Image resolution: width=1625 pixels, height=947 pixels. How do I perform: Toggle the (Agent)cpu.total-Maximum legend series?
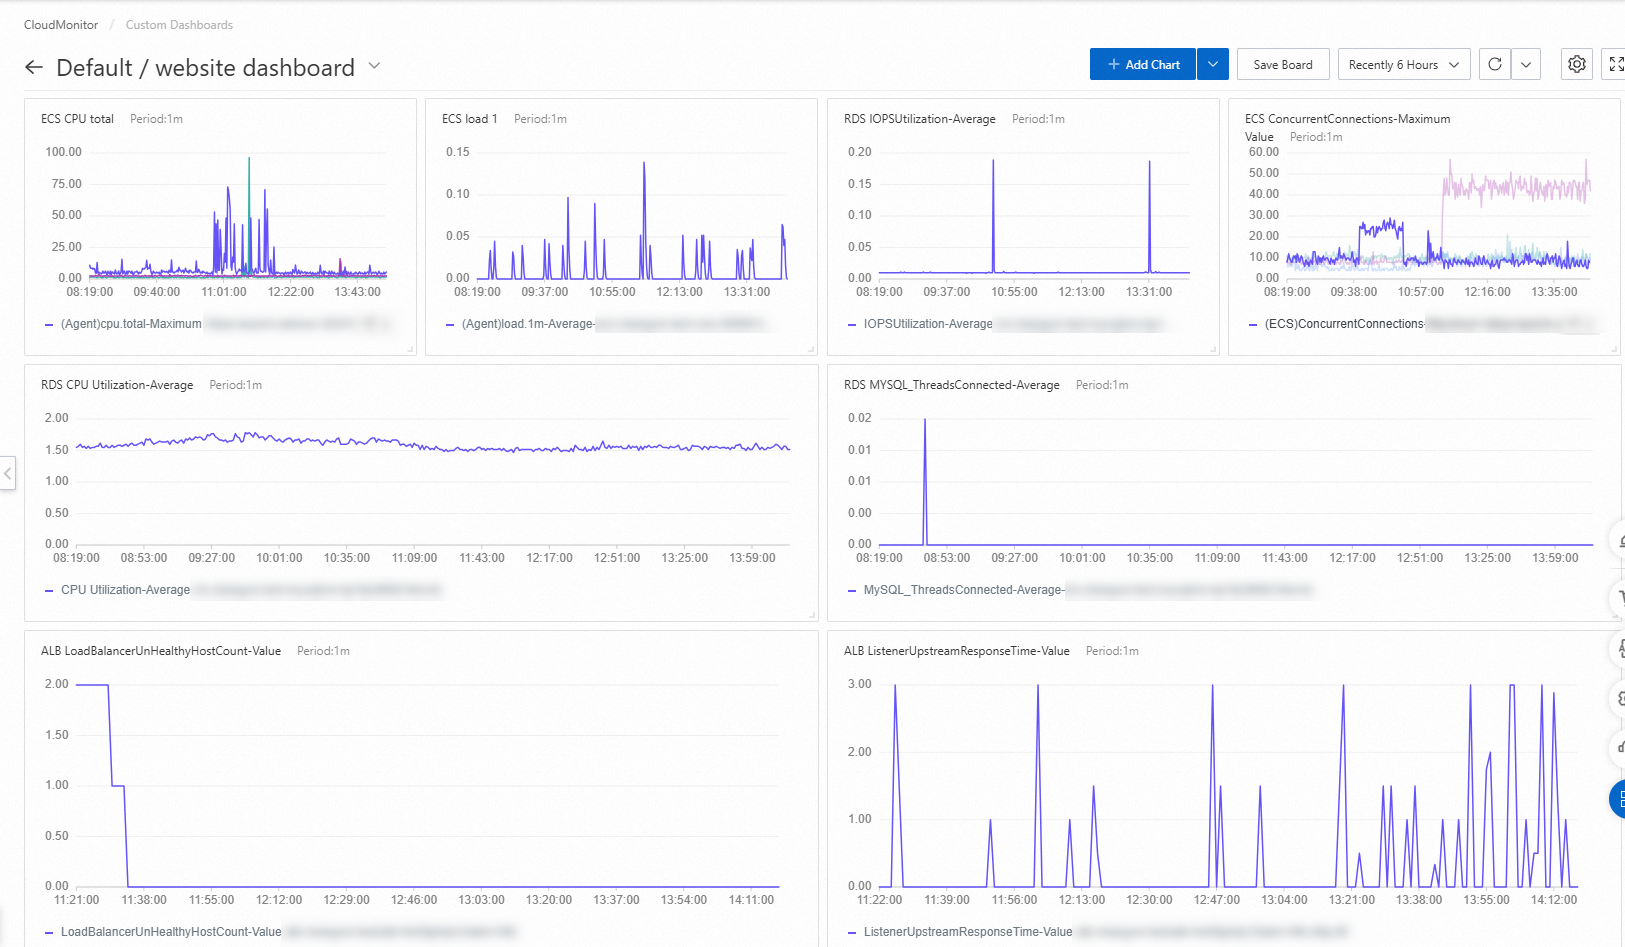pyautogui.click(x=130, y=324)
